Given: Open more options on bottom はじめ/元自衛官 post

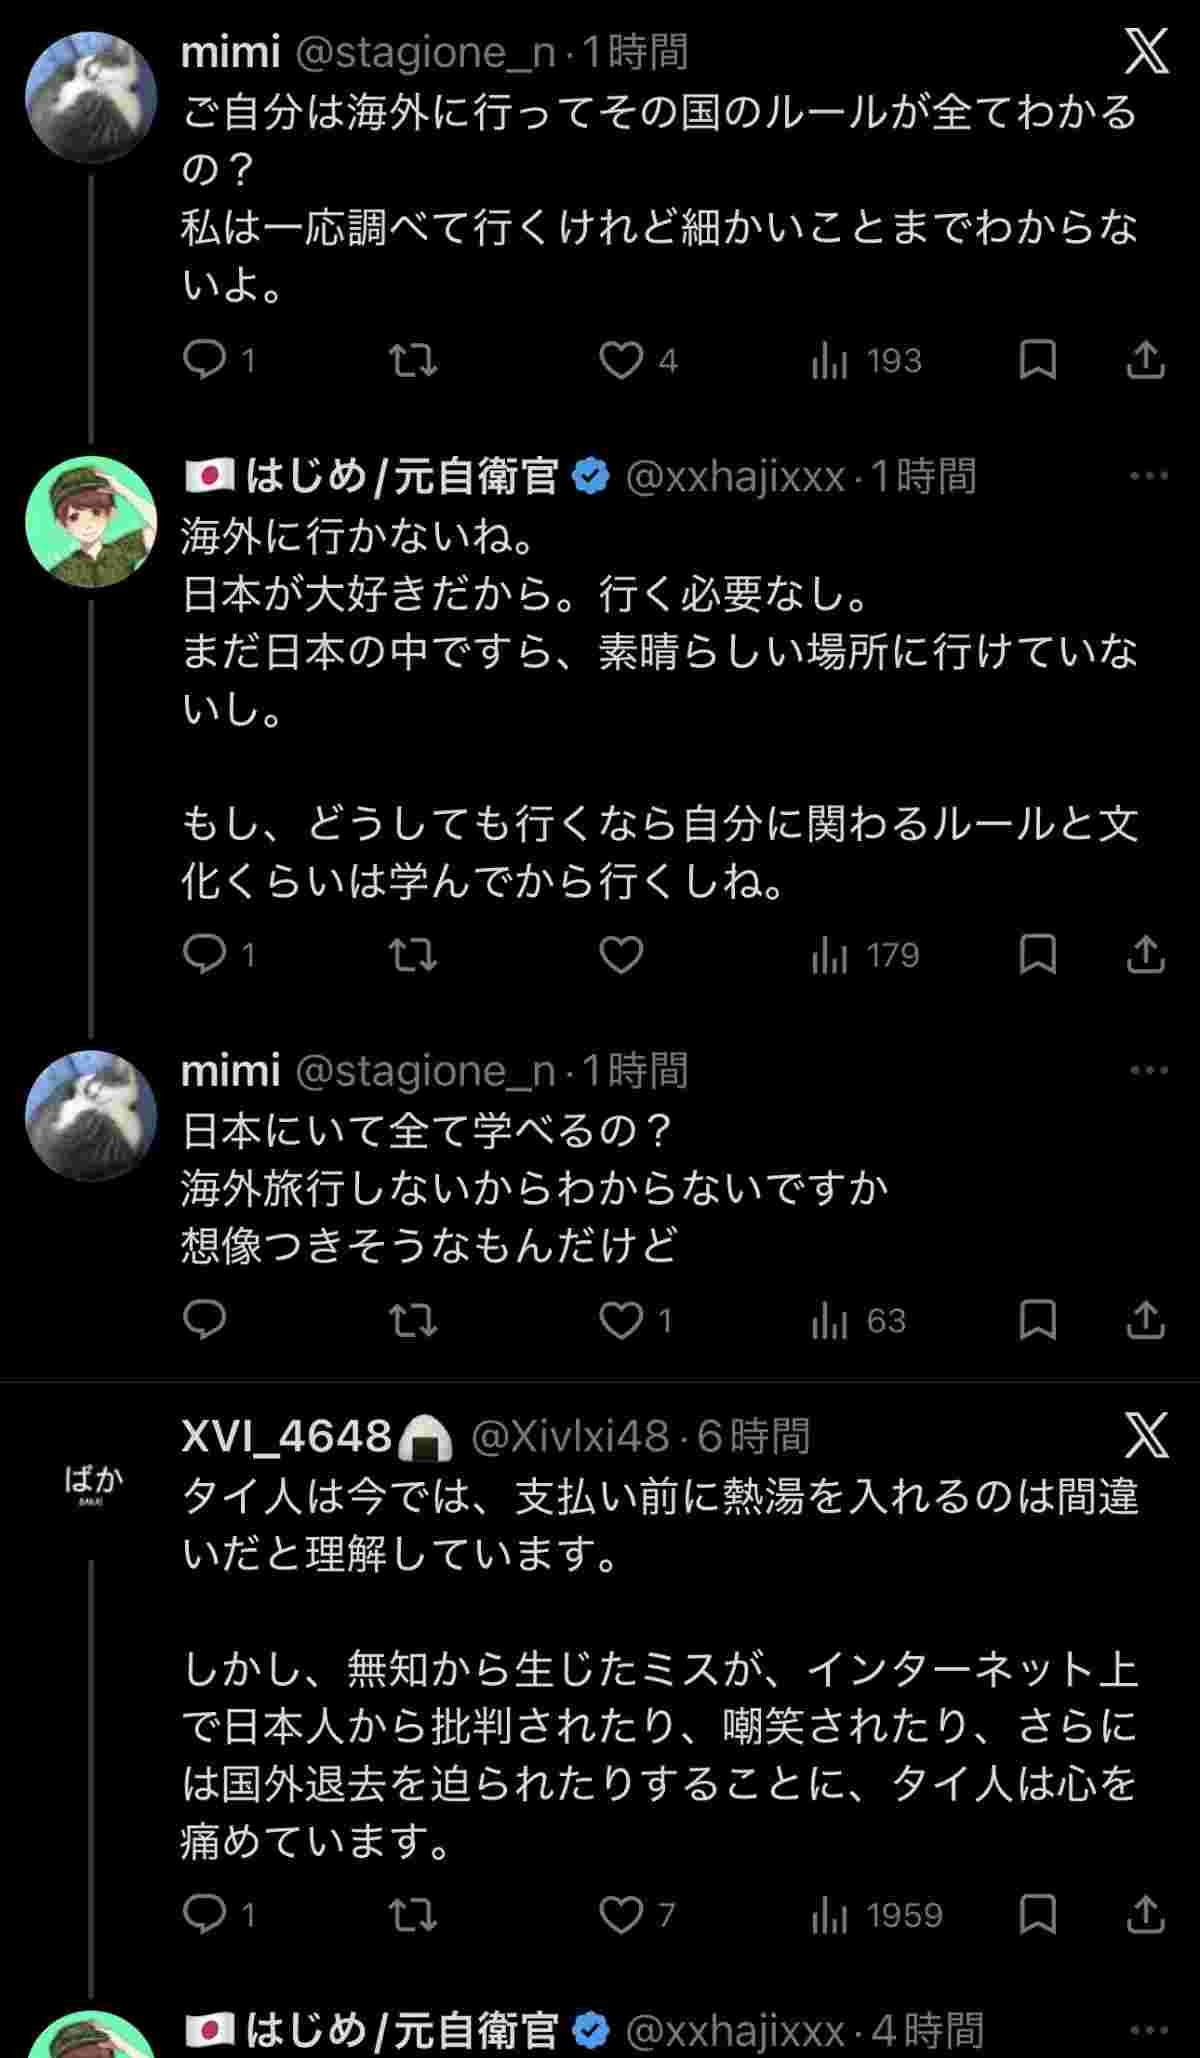Looking at the screenshot, I should tap(1148, 2030).
